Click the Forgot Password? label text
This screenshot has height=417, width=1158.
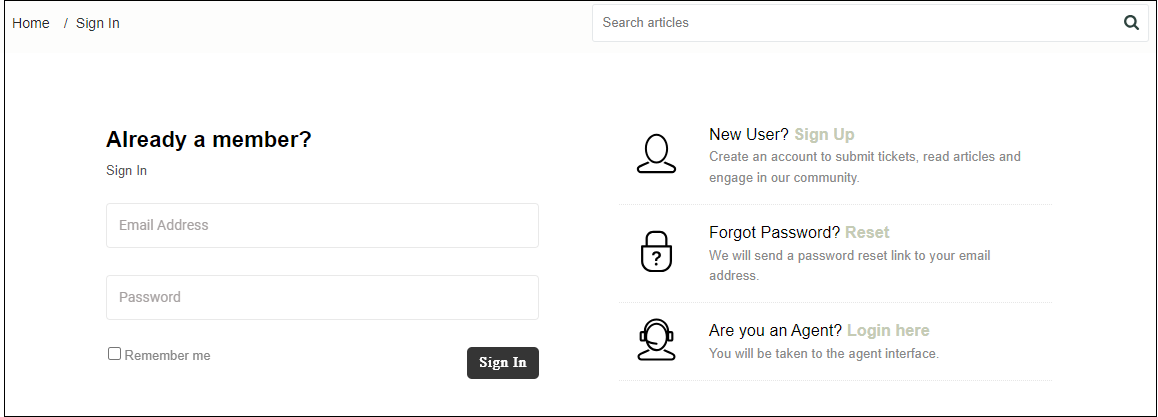[x=775, y=232]
